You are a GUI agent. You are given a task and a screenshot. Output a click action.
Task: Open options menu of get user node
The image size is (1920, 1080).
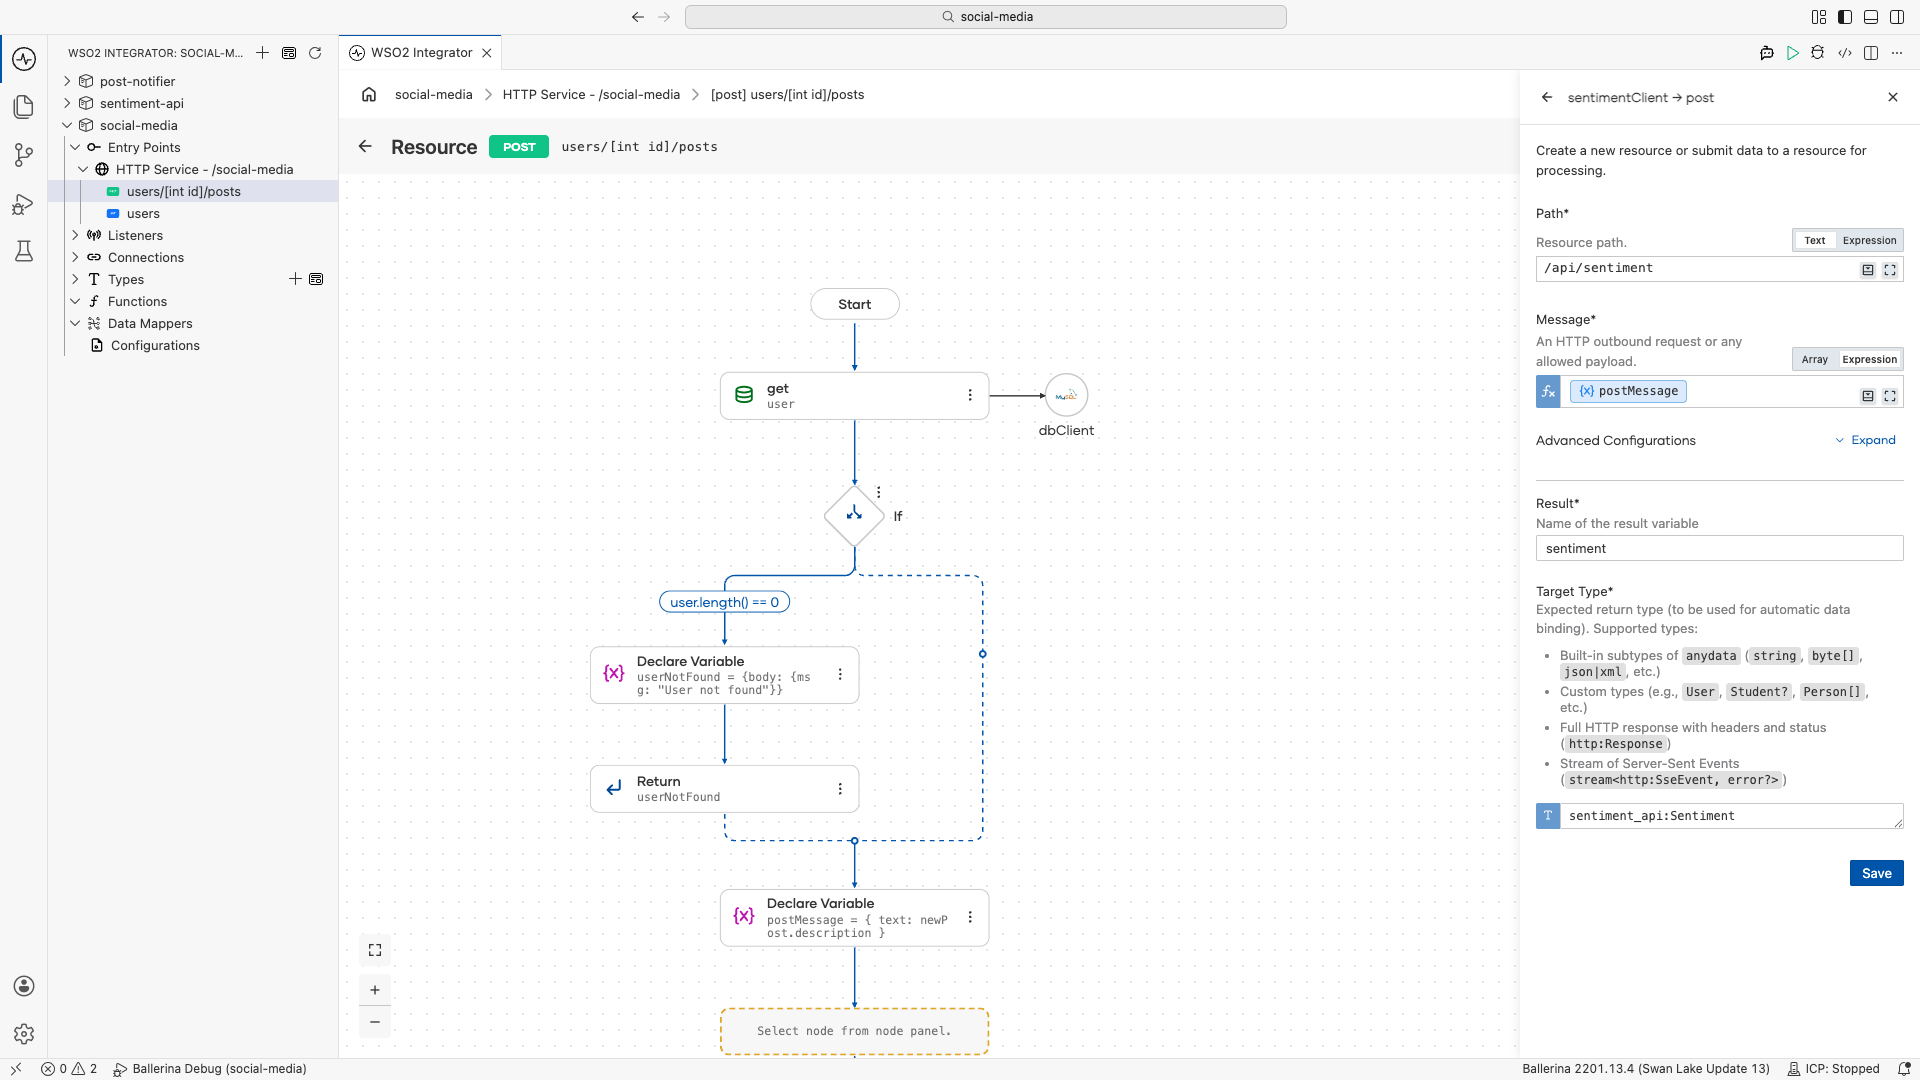[970, 395]
